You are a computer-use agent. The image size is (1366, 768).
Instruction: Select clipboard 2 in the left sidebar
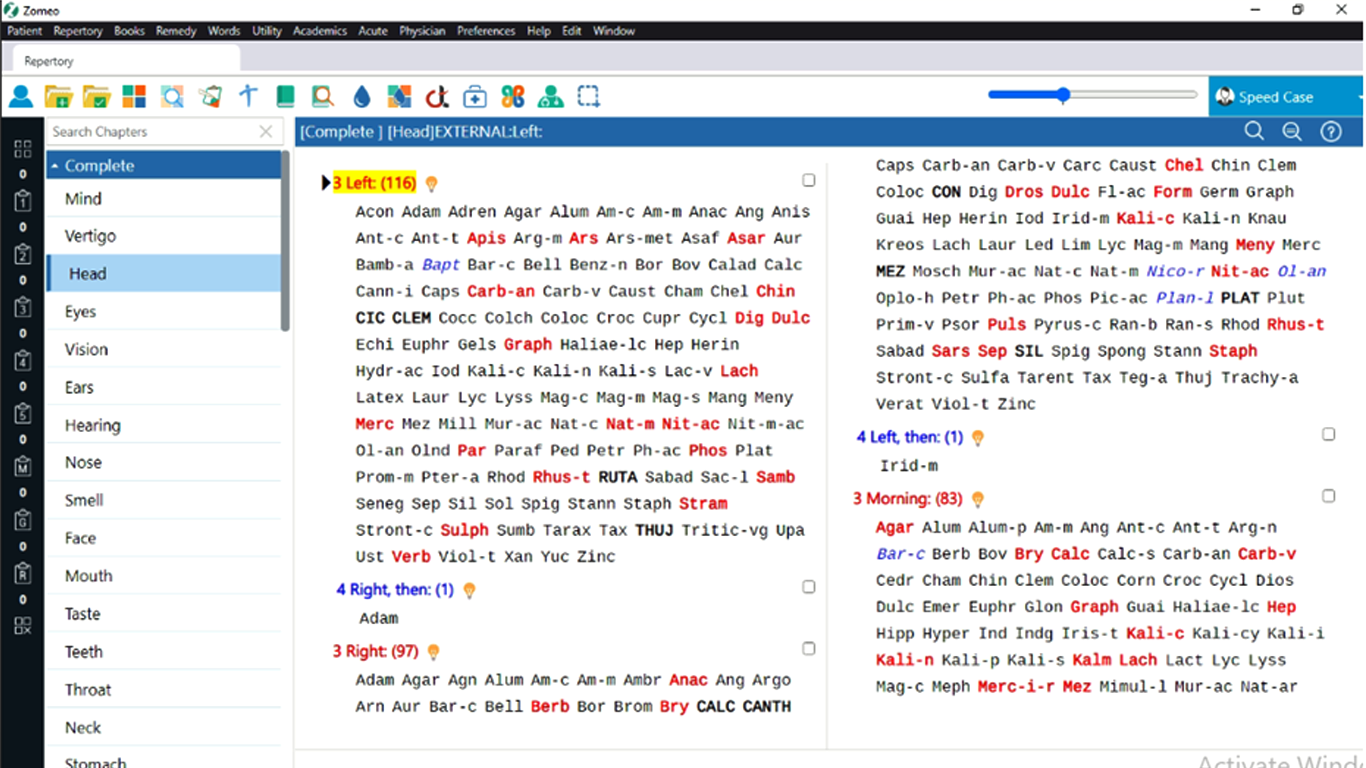[22, 255]
